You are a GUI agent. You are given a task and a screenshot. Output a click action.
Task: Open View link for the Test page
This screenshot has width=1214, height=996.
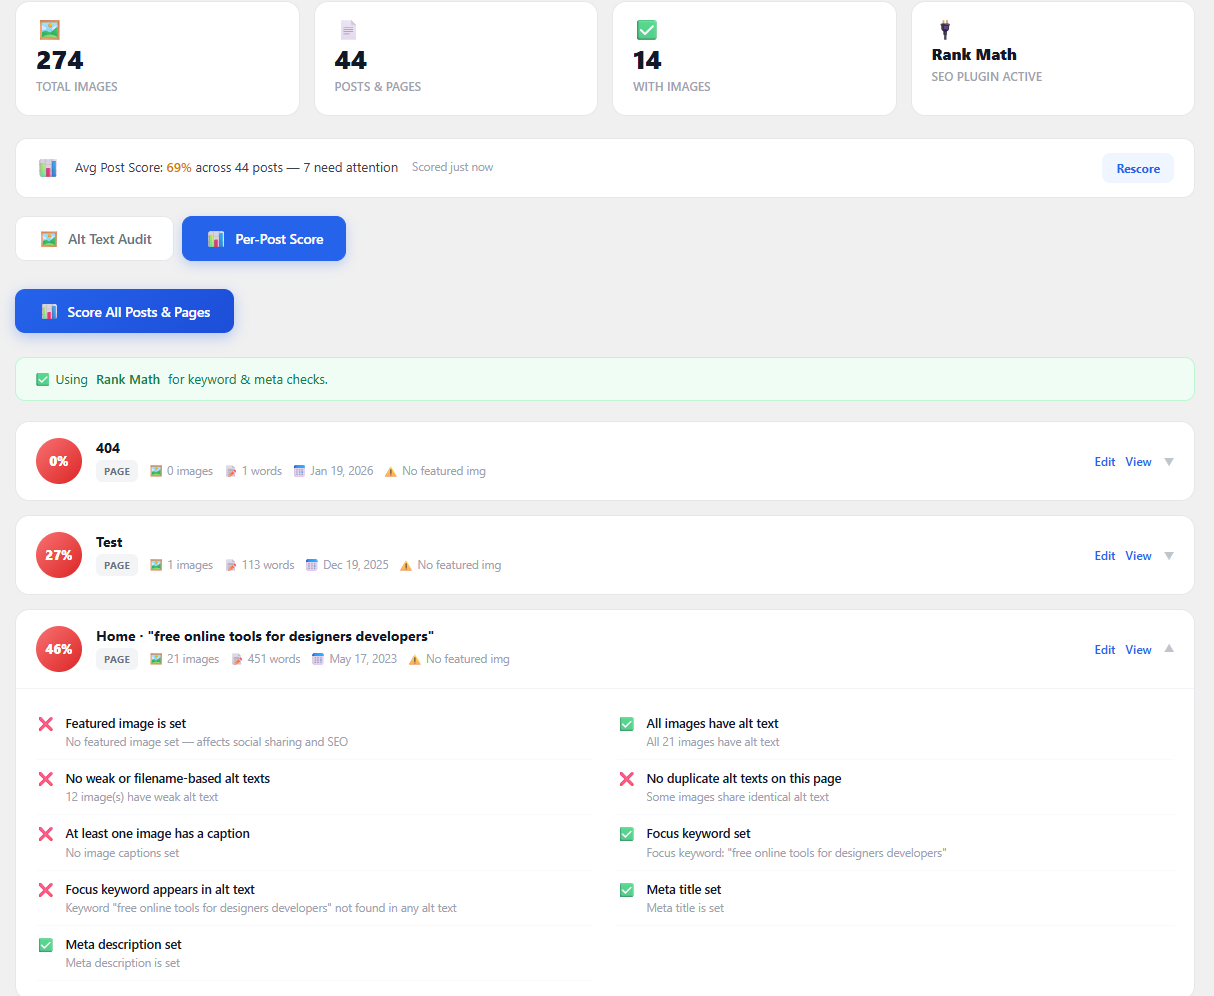1138,556
